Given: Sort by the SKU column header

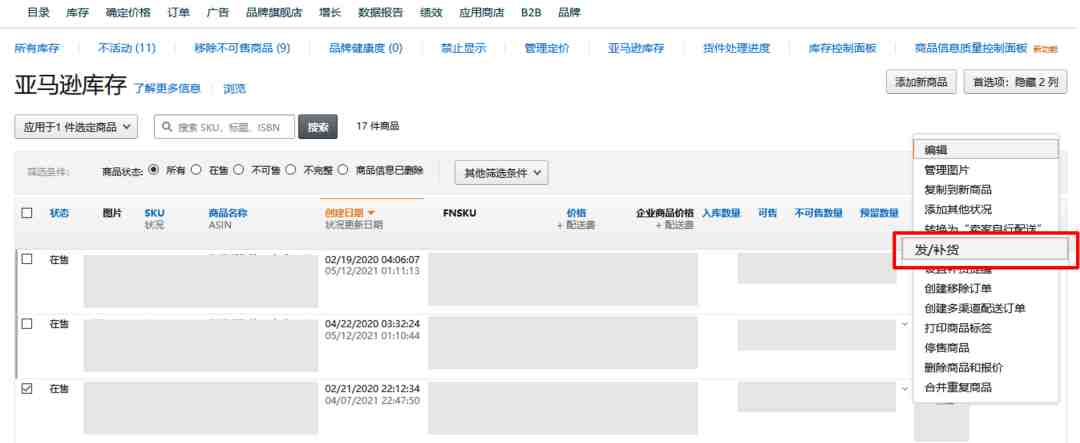Looking at the screenshot, I should [154, 213].
